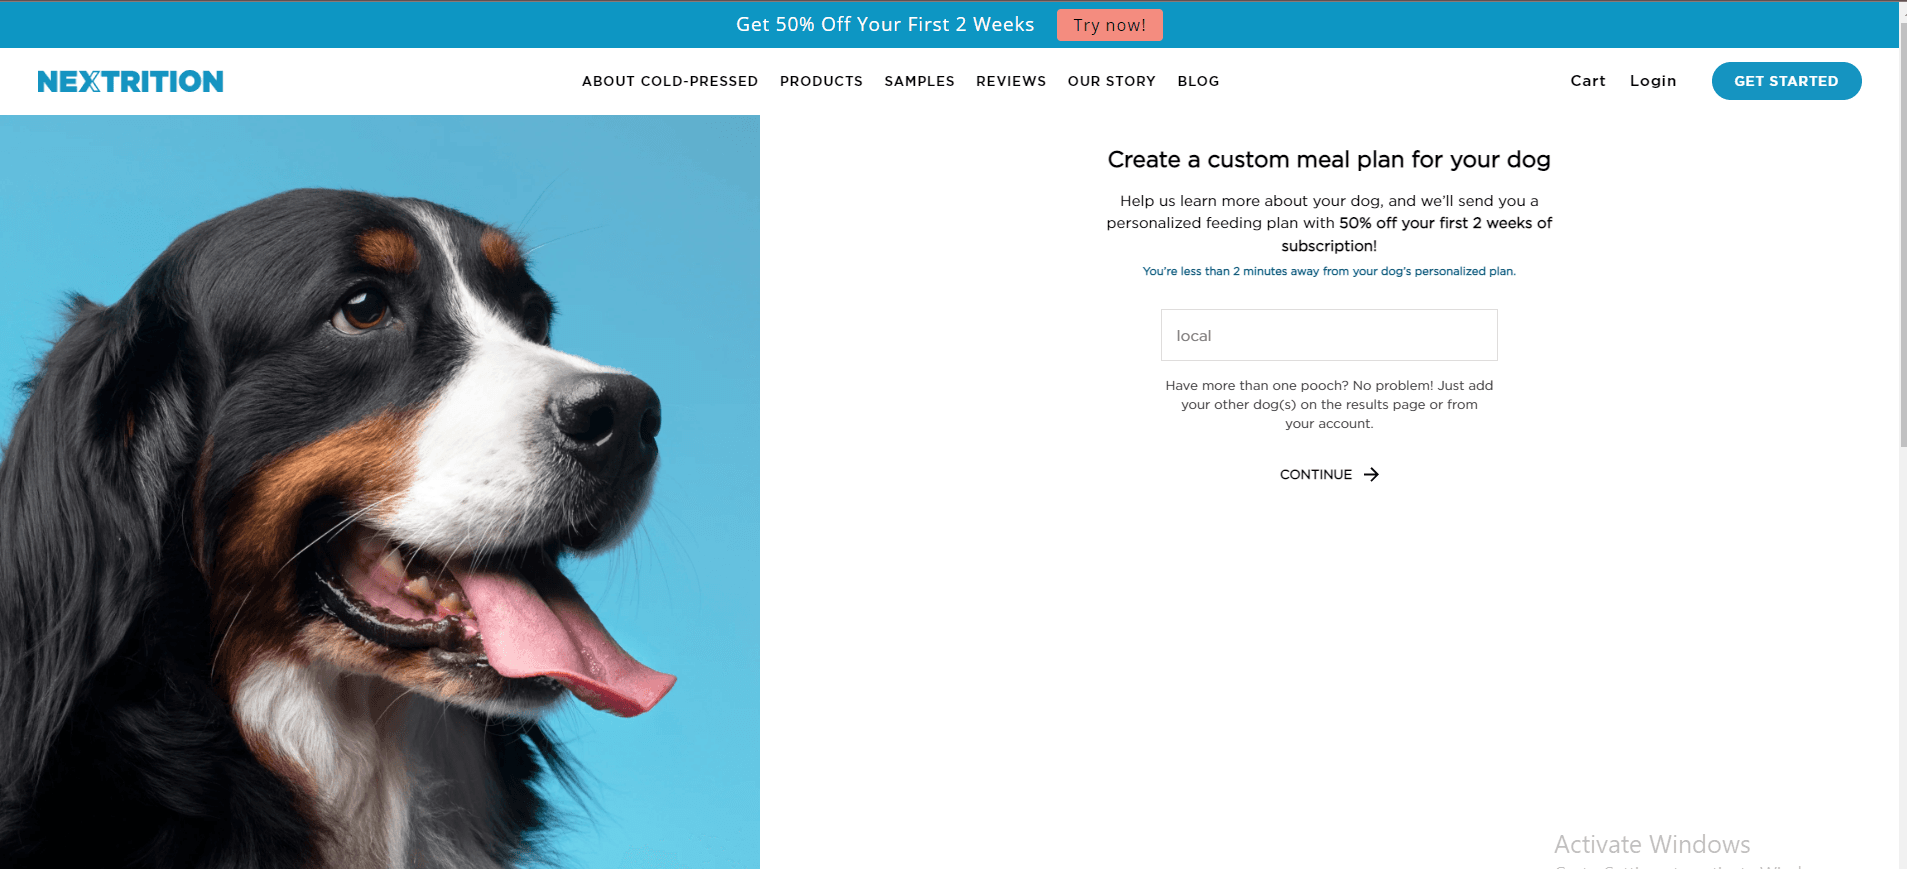This screenshot has width=1907, height=869.
Task: Open the Cart
Action: (1588, 81)
